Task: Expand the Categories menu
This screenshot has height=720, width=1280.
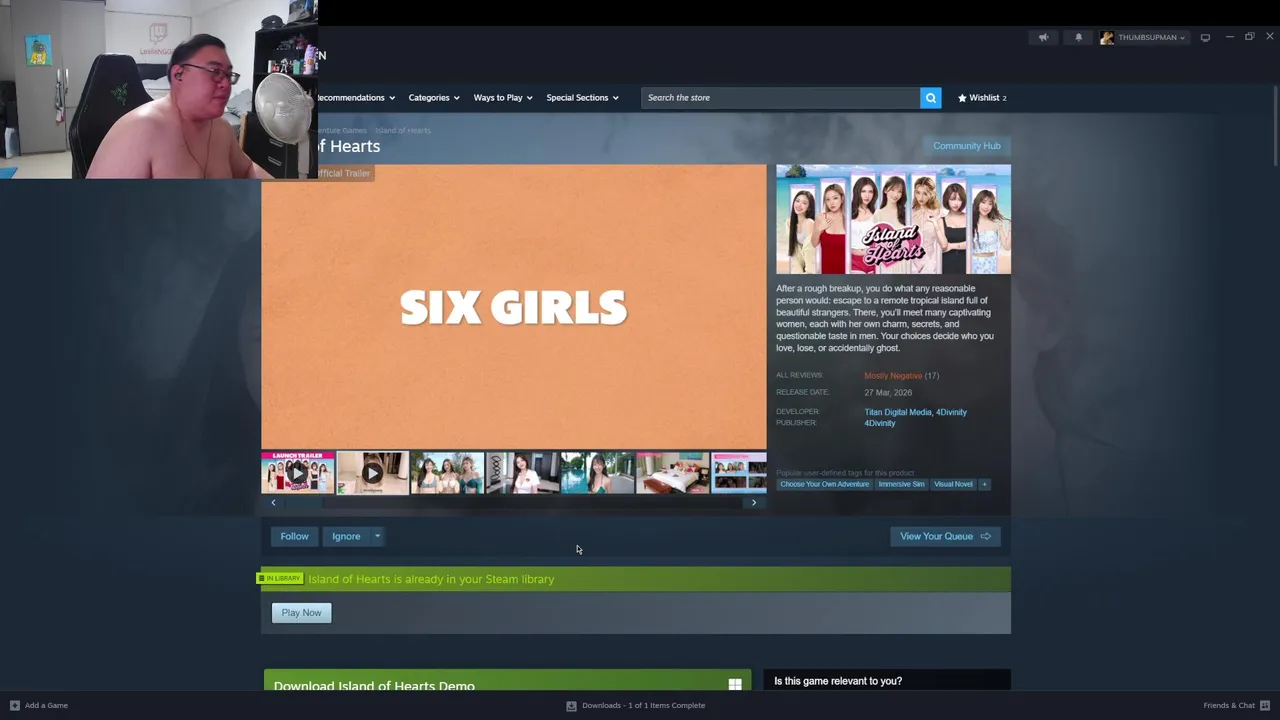Action: 433,97
